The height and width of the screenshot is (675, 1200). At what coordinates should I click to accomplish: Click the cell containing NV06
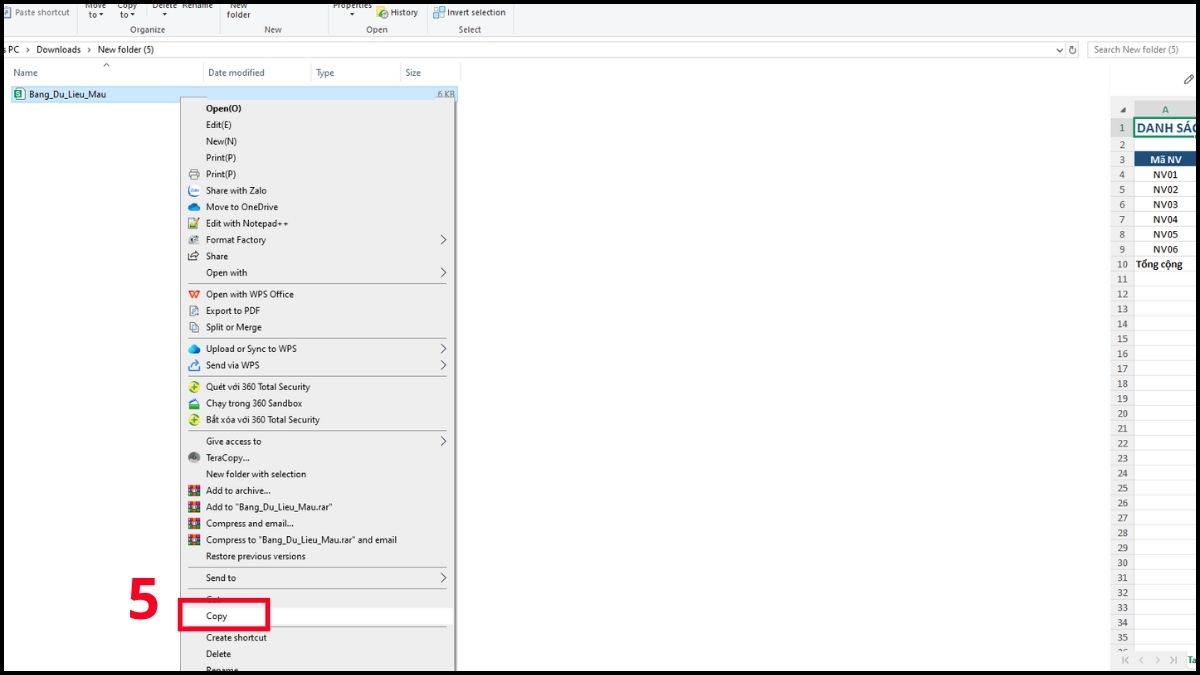(x=1165, y=249)
